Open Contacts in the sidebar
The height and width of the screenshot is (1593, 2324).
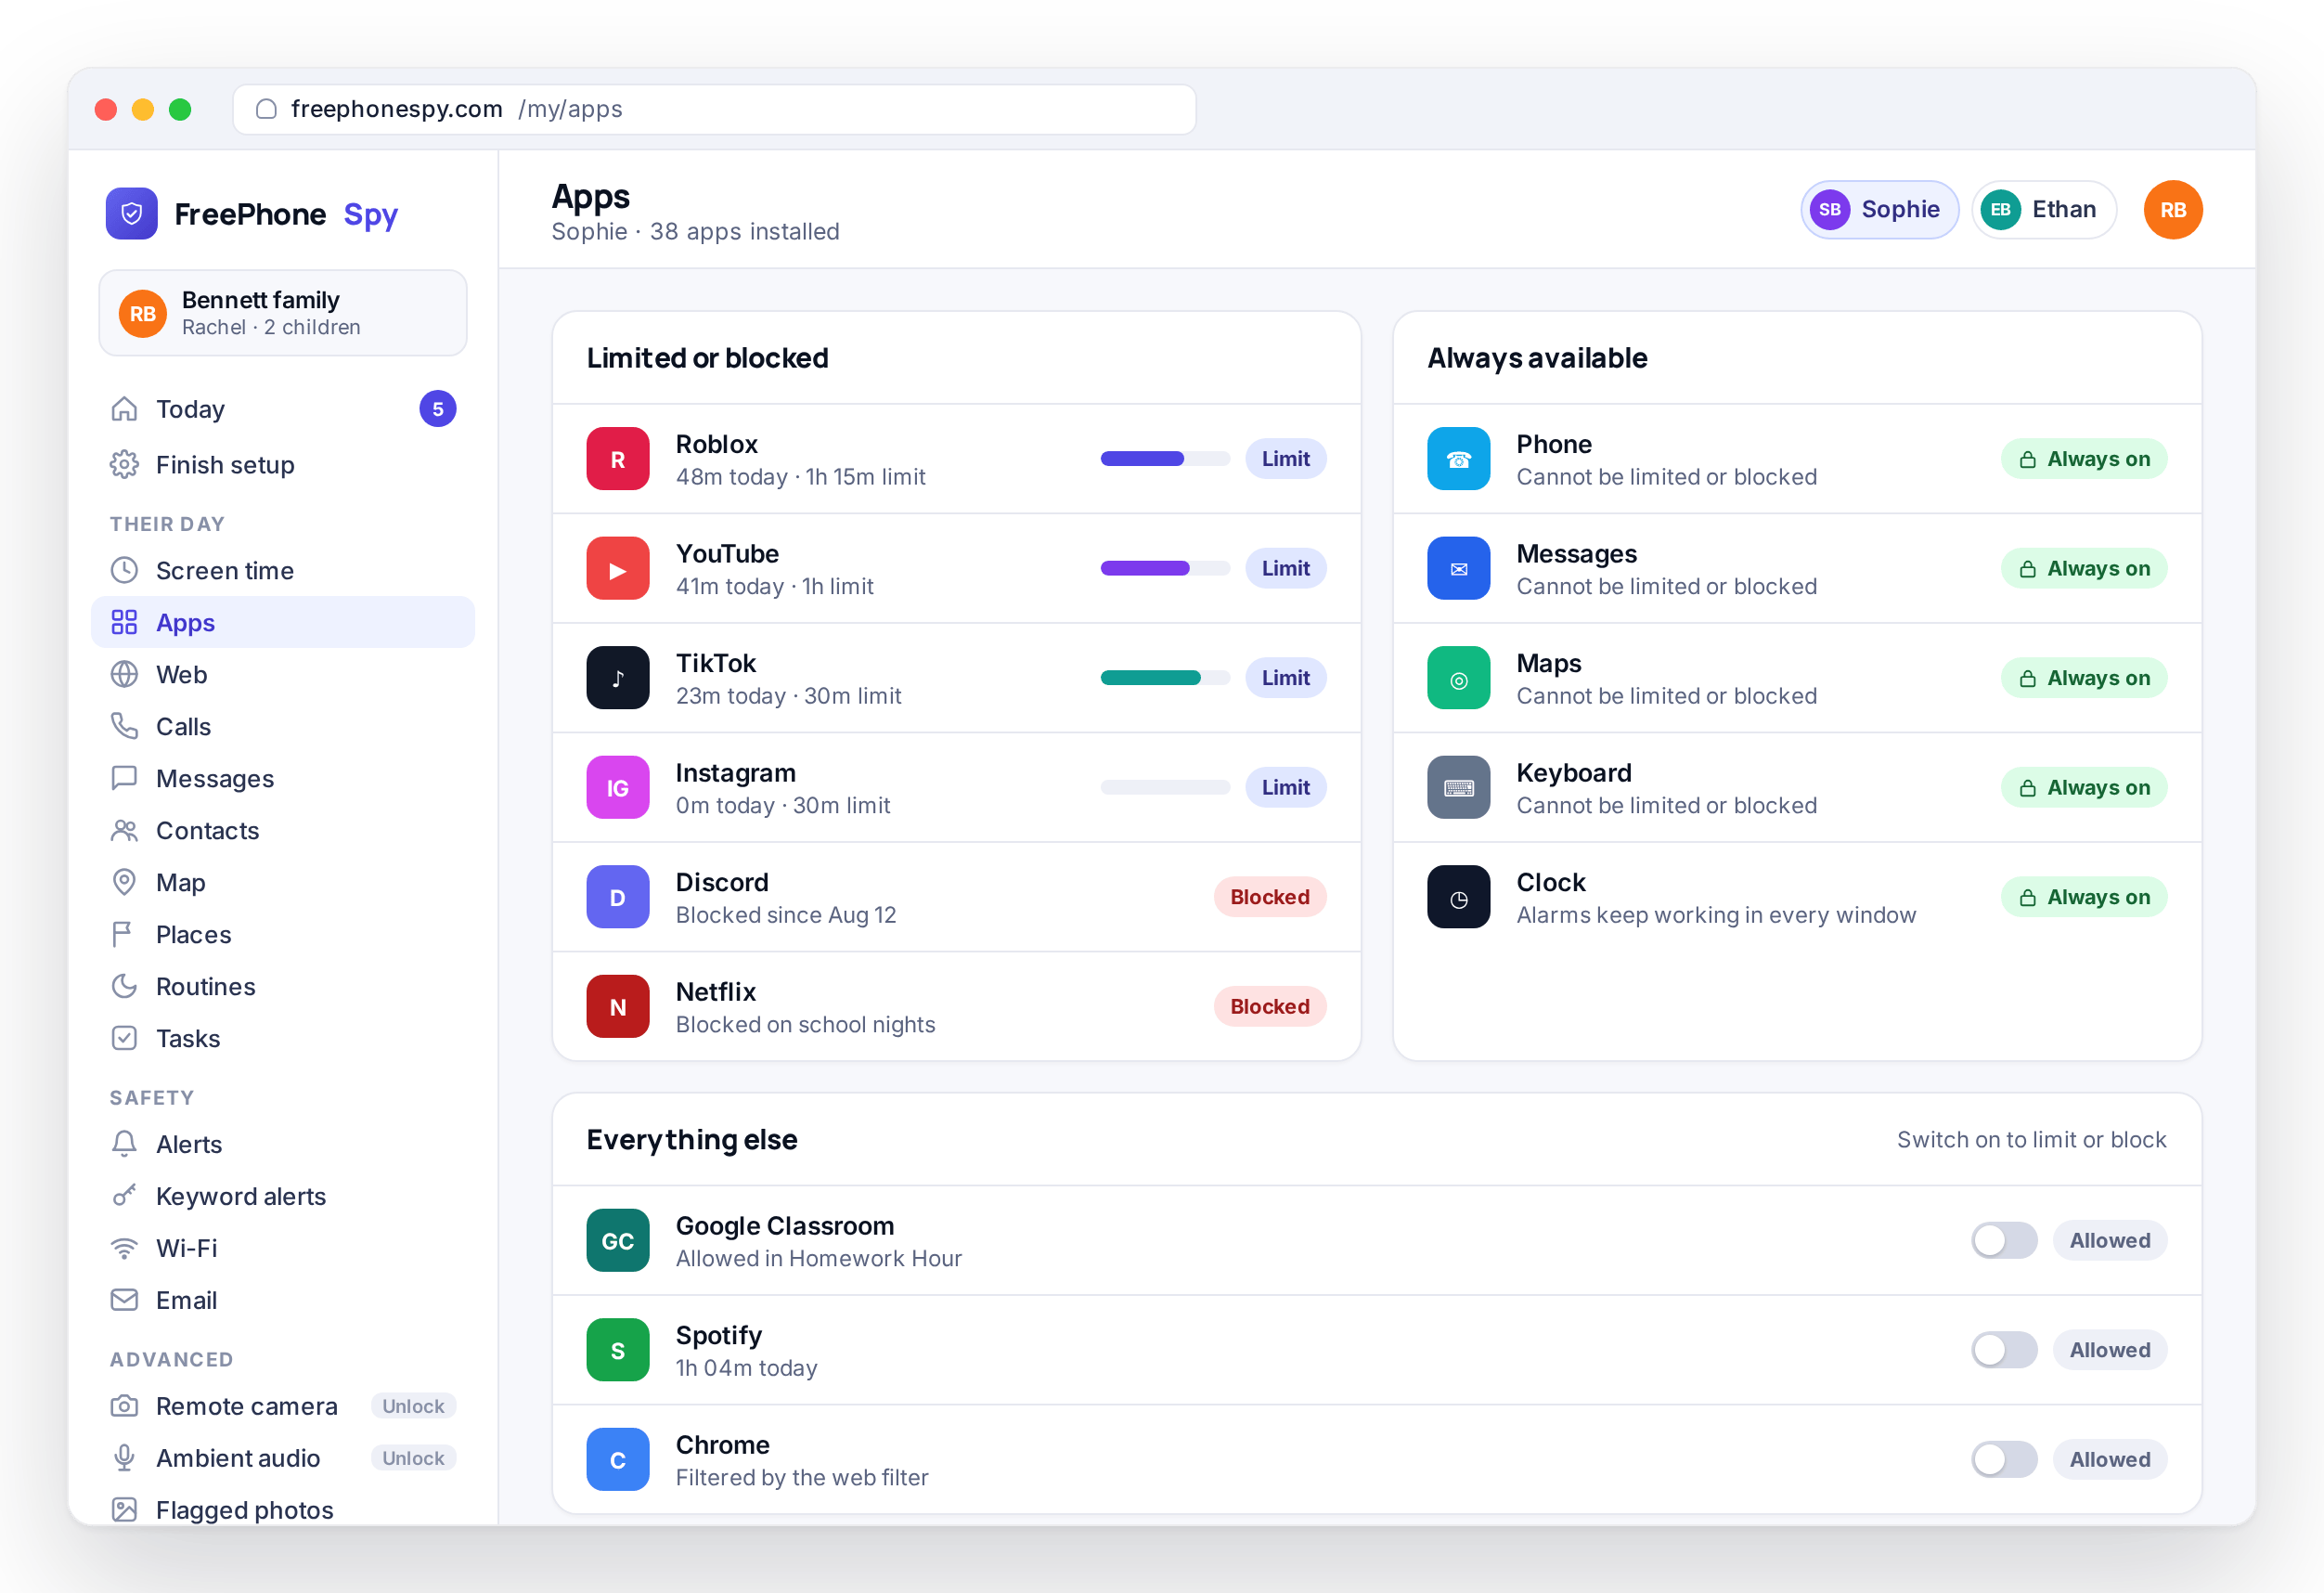(283, 831)
